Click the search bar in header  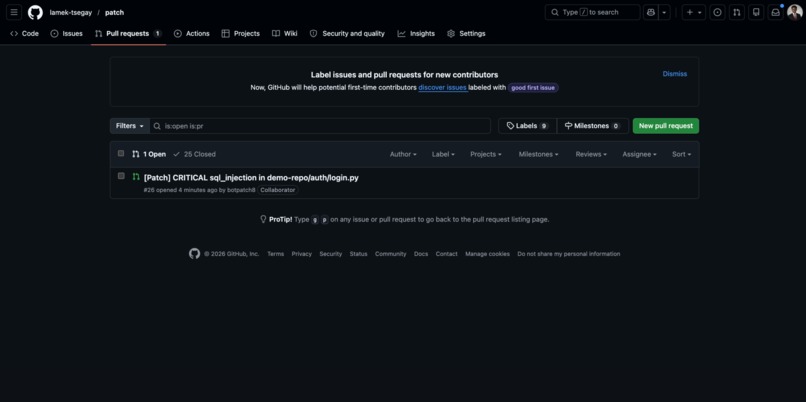click(x=592, y=12)
